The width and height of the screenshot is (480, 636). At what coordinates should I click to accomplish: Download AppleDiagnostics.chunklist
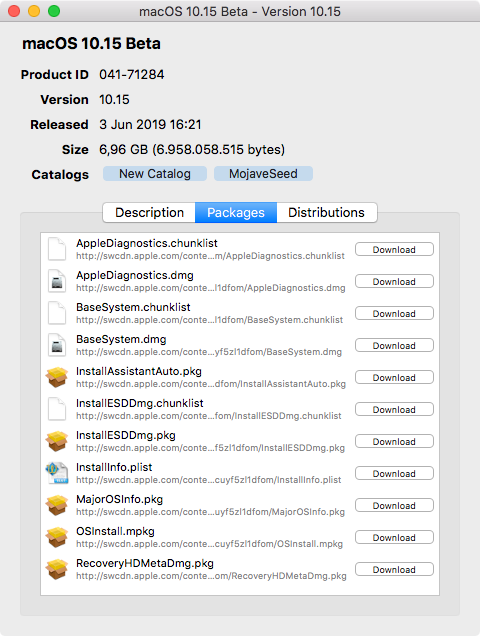[394, 249]
